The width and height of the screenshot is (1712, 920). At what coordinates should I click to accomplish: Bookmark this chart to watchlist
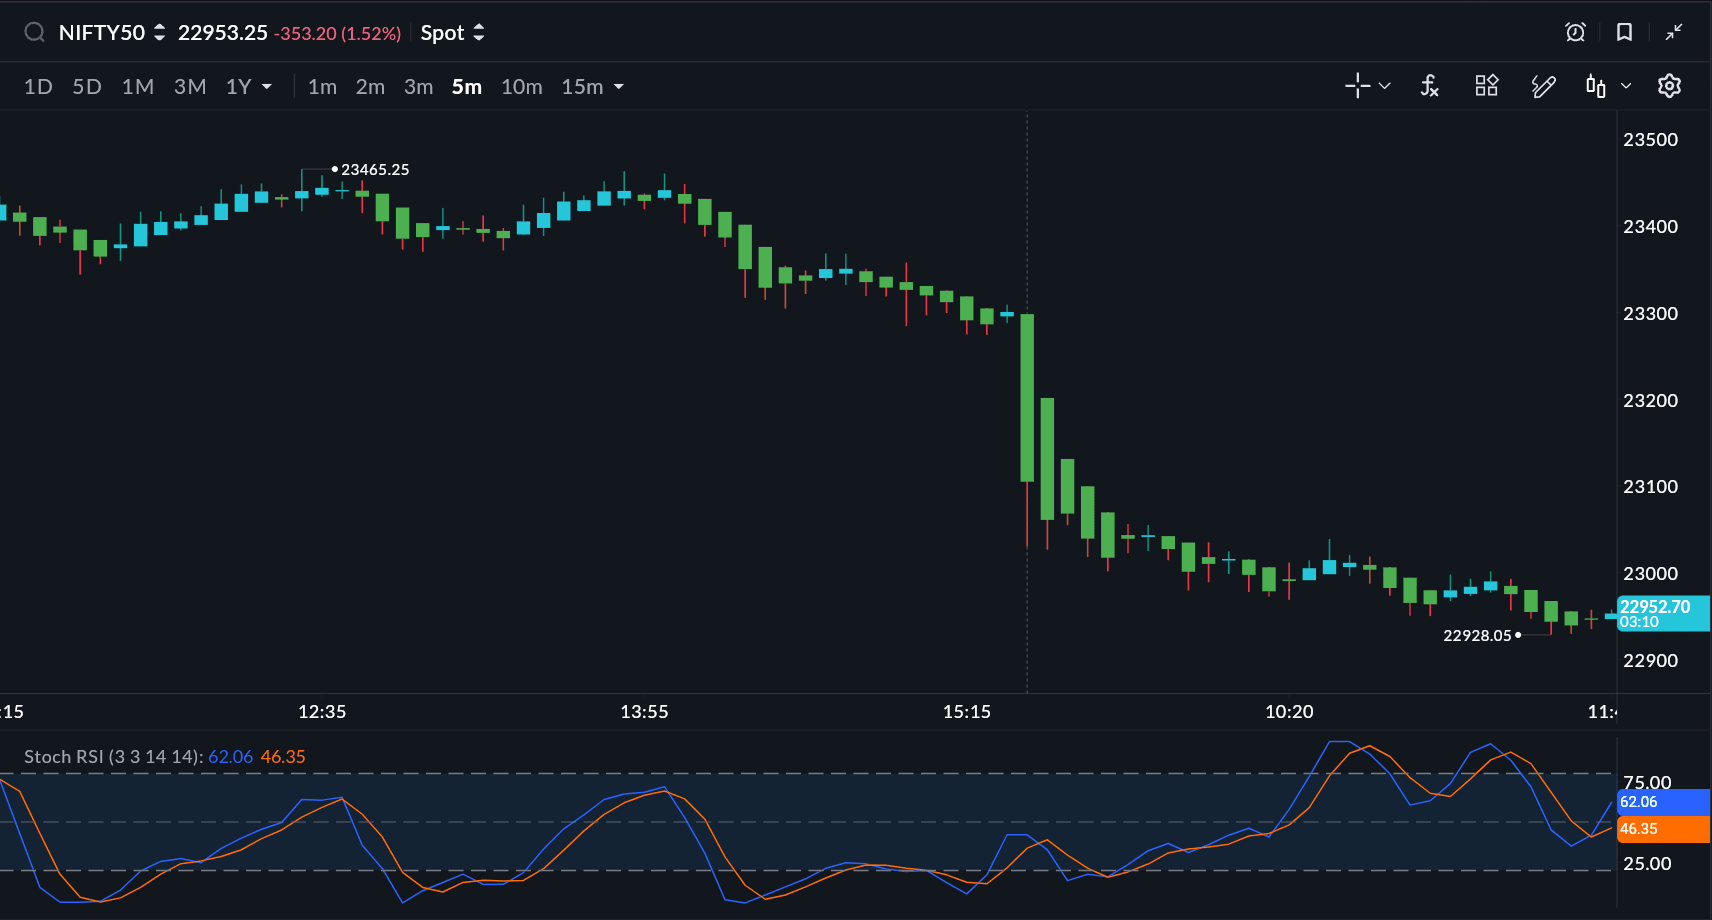click(1624, 33)
